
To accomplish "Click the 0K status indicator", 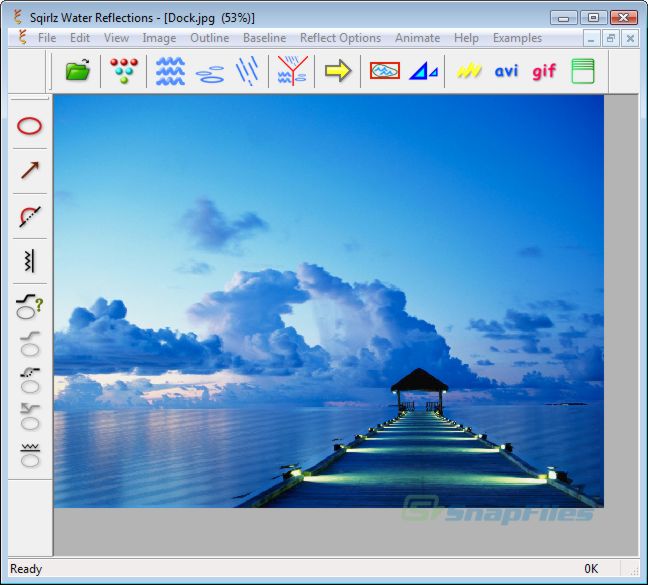I will click(x=591, y=569).
